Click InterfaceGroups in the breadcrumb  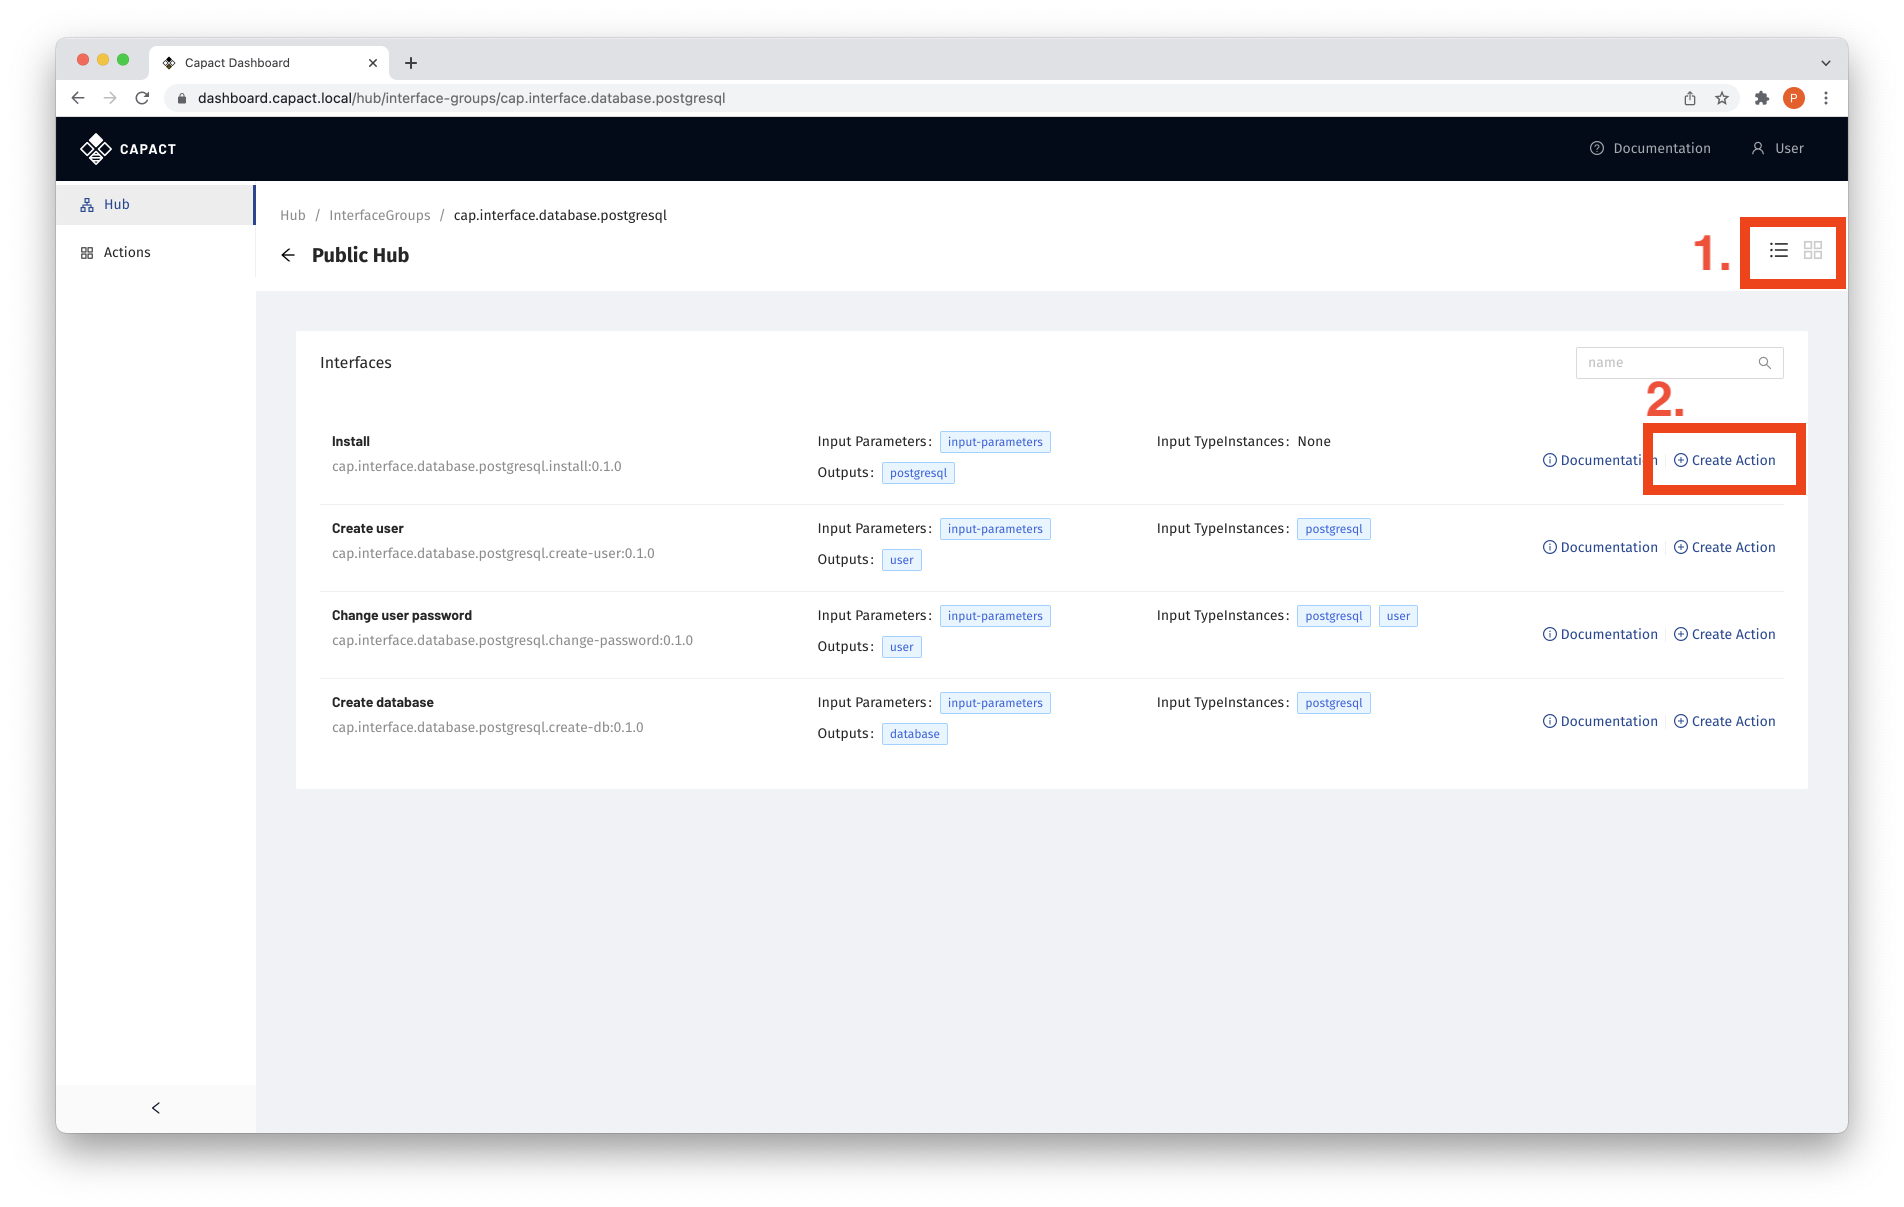click(379, 215)
